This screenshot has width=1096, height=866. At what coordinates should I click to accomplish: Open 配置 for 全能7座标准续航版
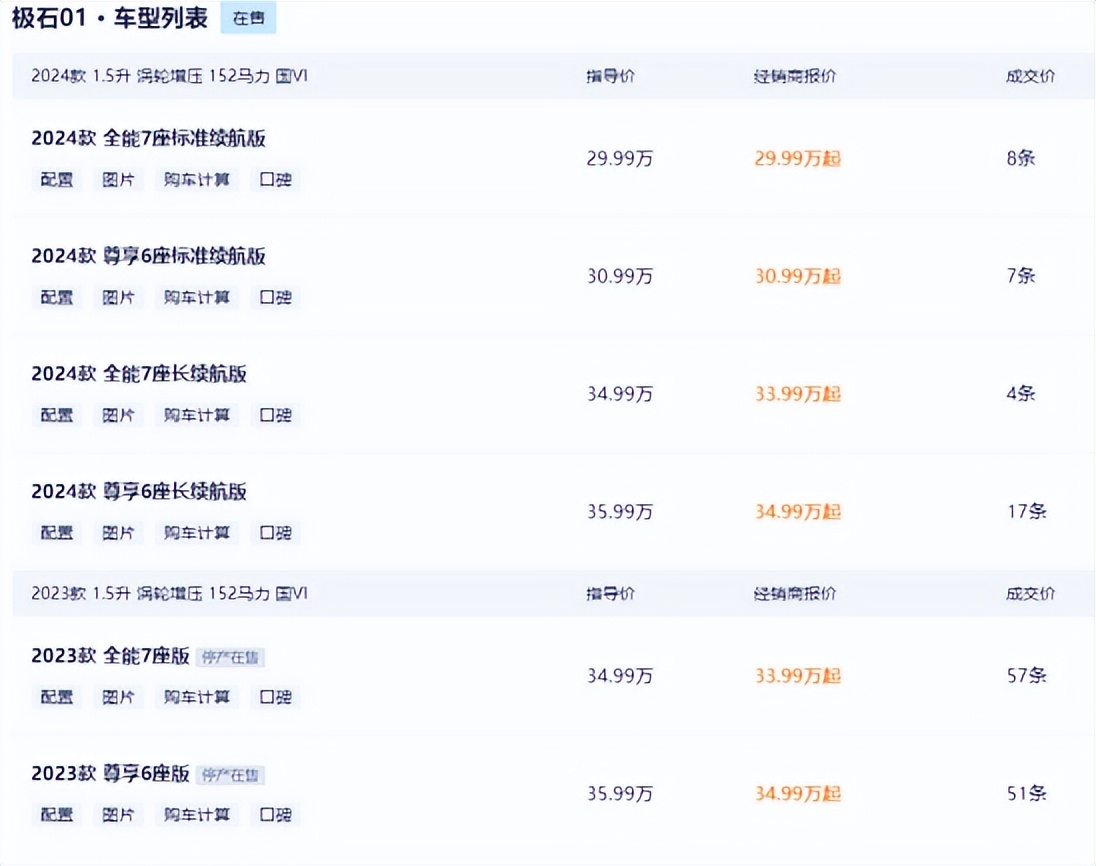(x=57, y=180)
